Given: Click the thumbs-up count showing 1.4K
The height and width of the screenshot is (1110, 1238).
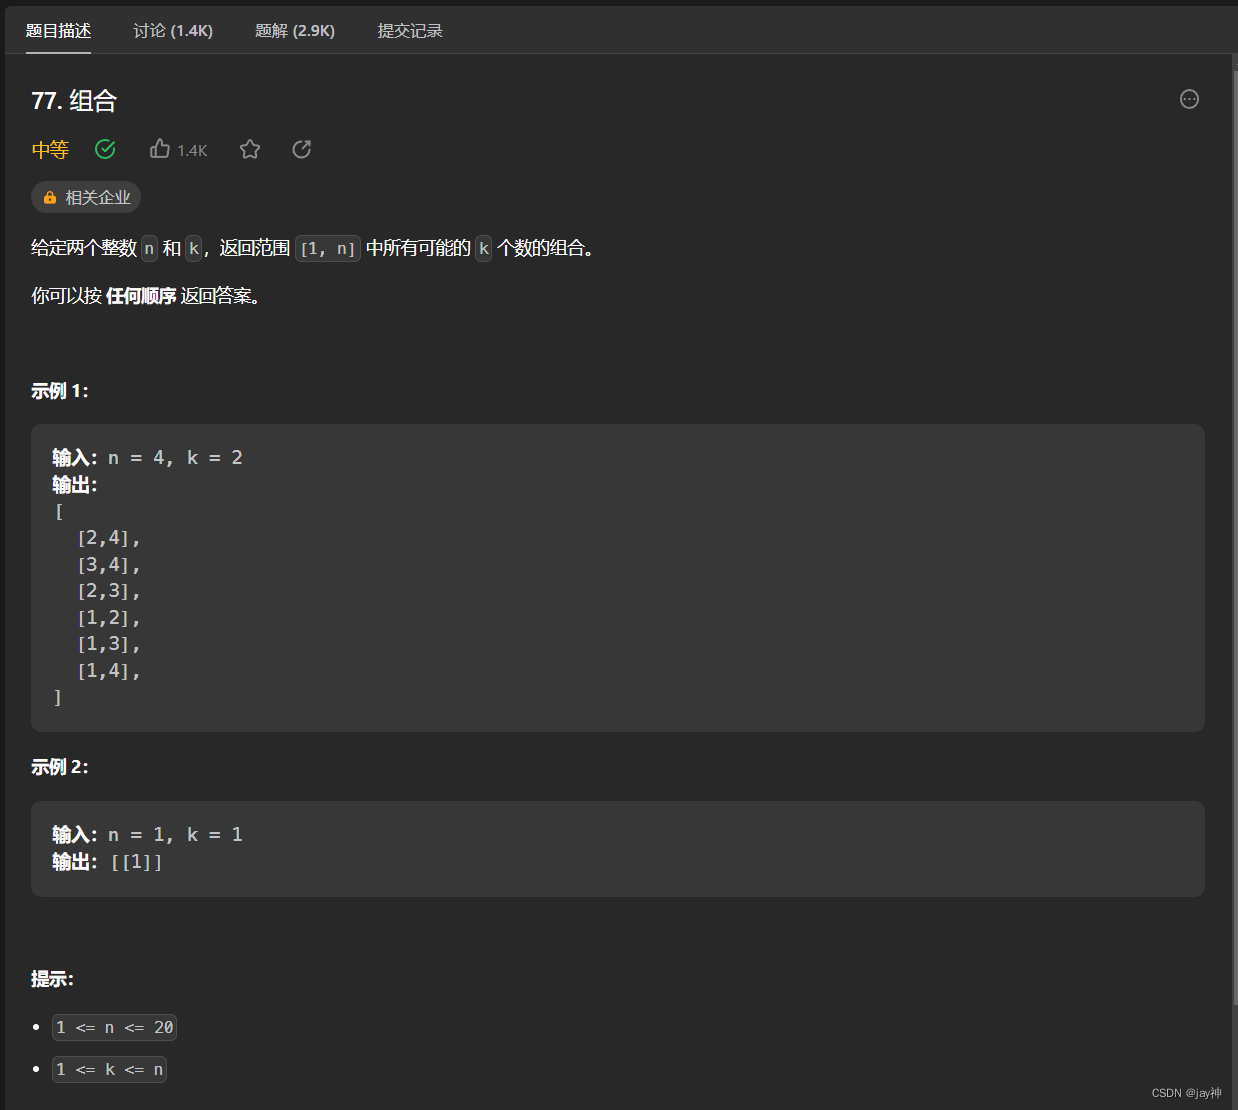Looking at the screenshot, I should 190,149.
